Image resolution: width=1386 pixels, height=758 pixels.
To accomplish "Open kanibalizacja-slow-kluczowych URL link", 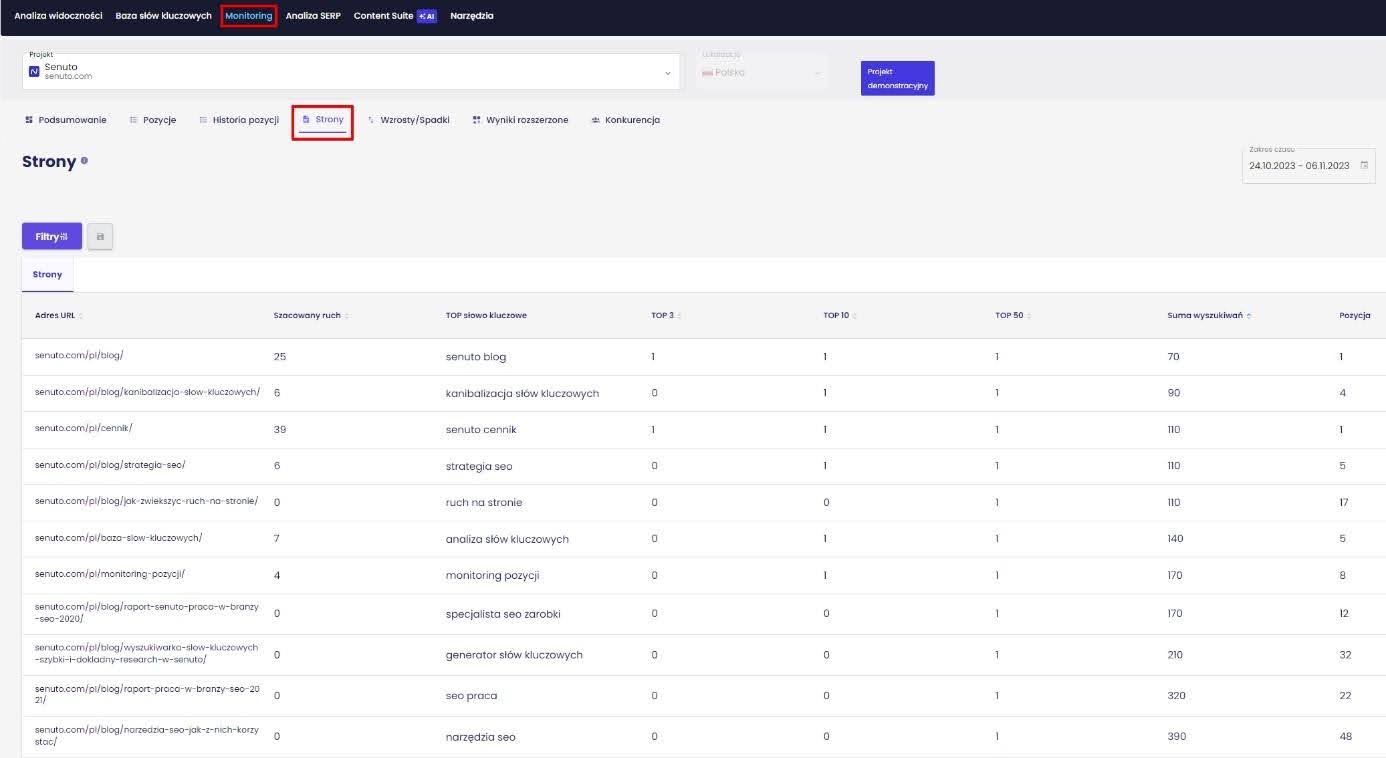I will pyautogui.click(x=147, y=392).
